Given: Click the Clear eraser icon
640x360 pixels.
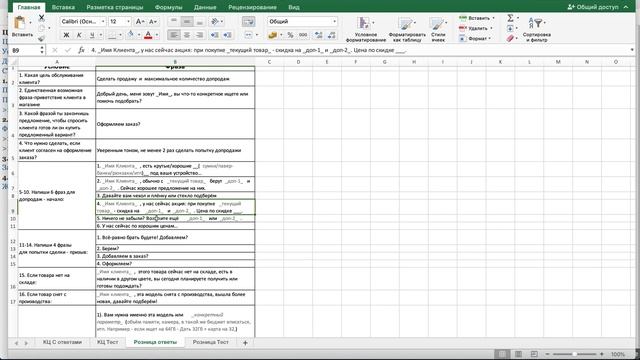Looking at the screenshot, I should pos(510,38).
